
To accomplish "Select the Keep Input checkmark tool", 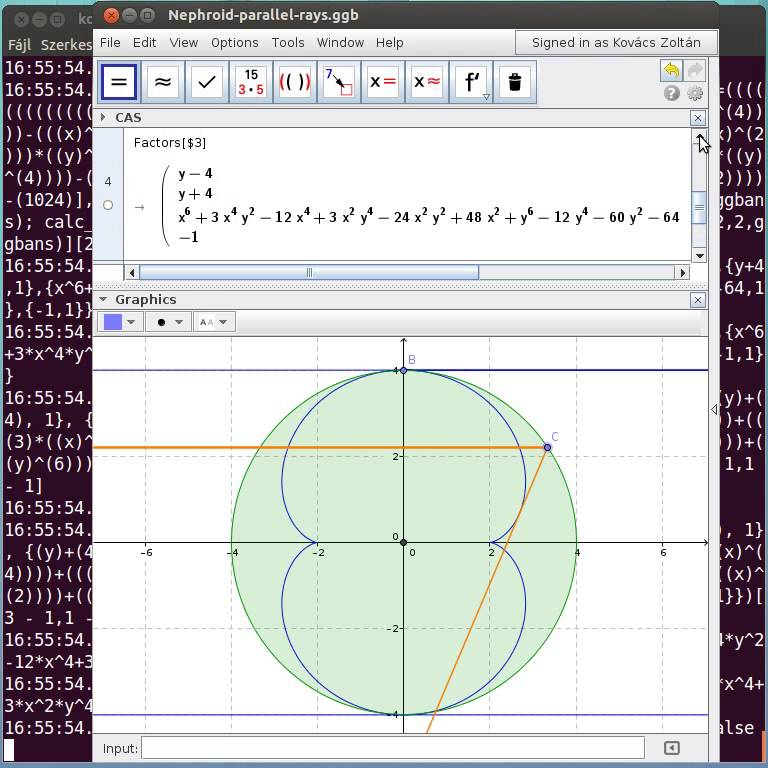I will (207, 82).
